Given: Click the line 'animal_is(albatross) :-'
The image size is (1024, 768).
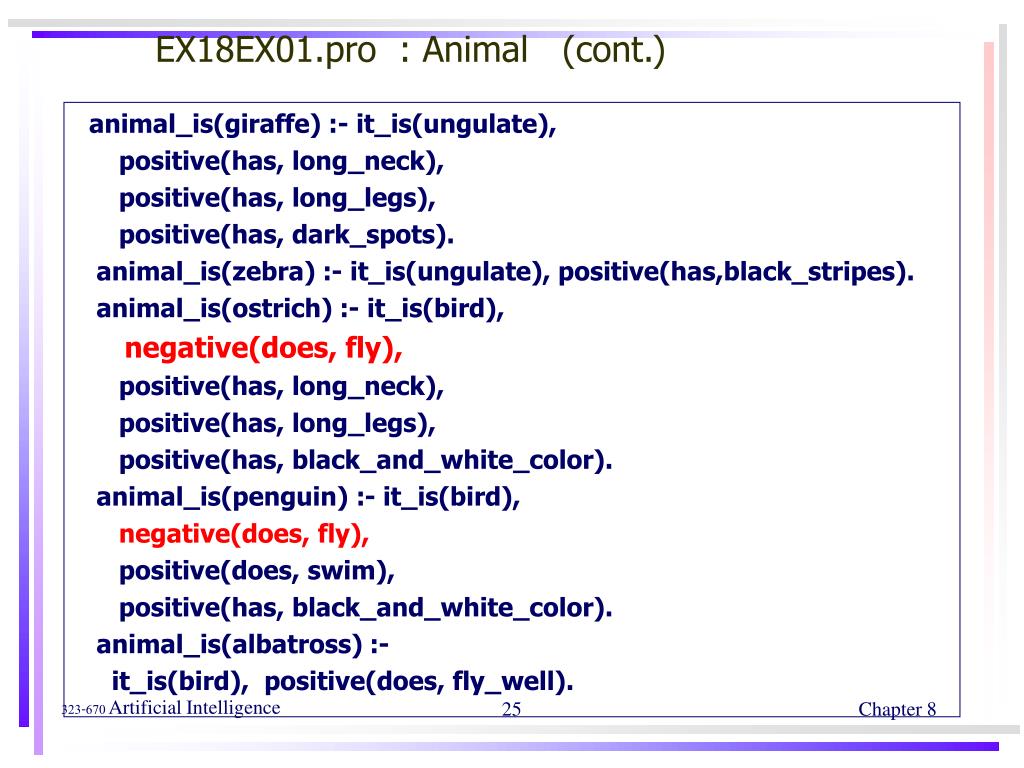Looking at the screenshot, I should pos(242,645).
